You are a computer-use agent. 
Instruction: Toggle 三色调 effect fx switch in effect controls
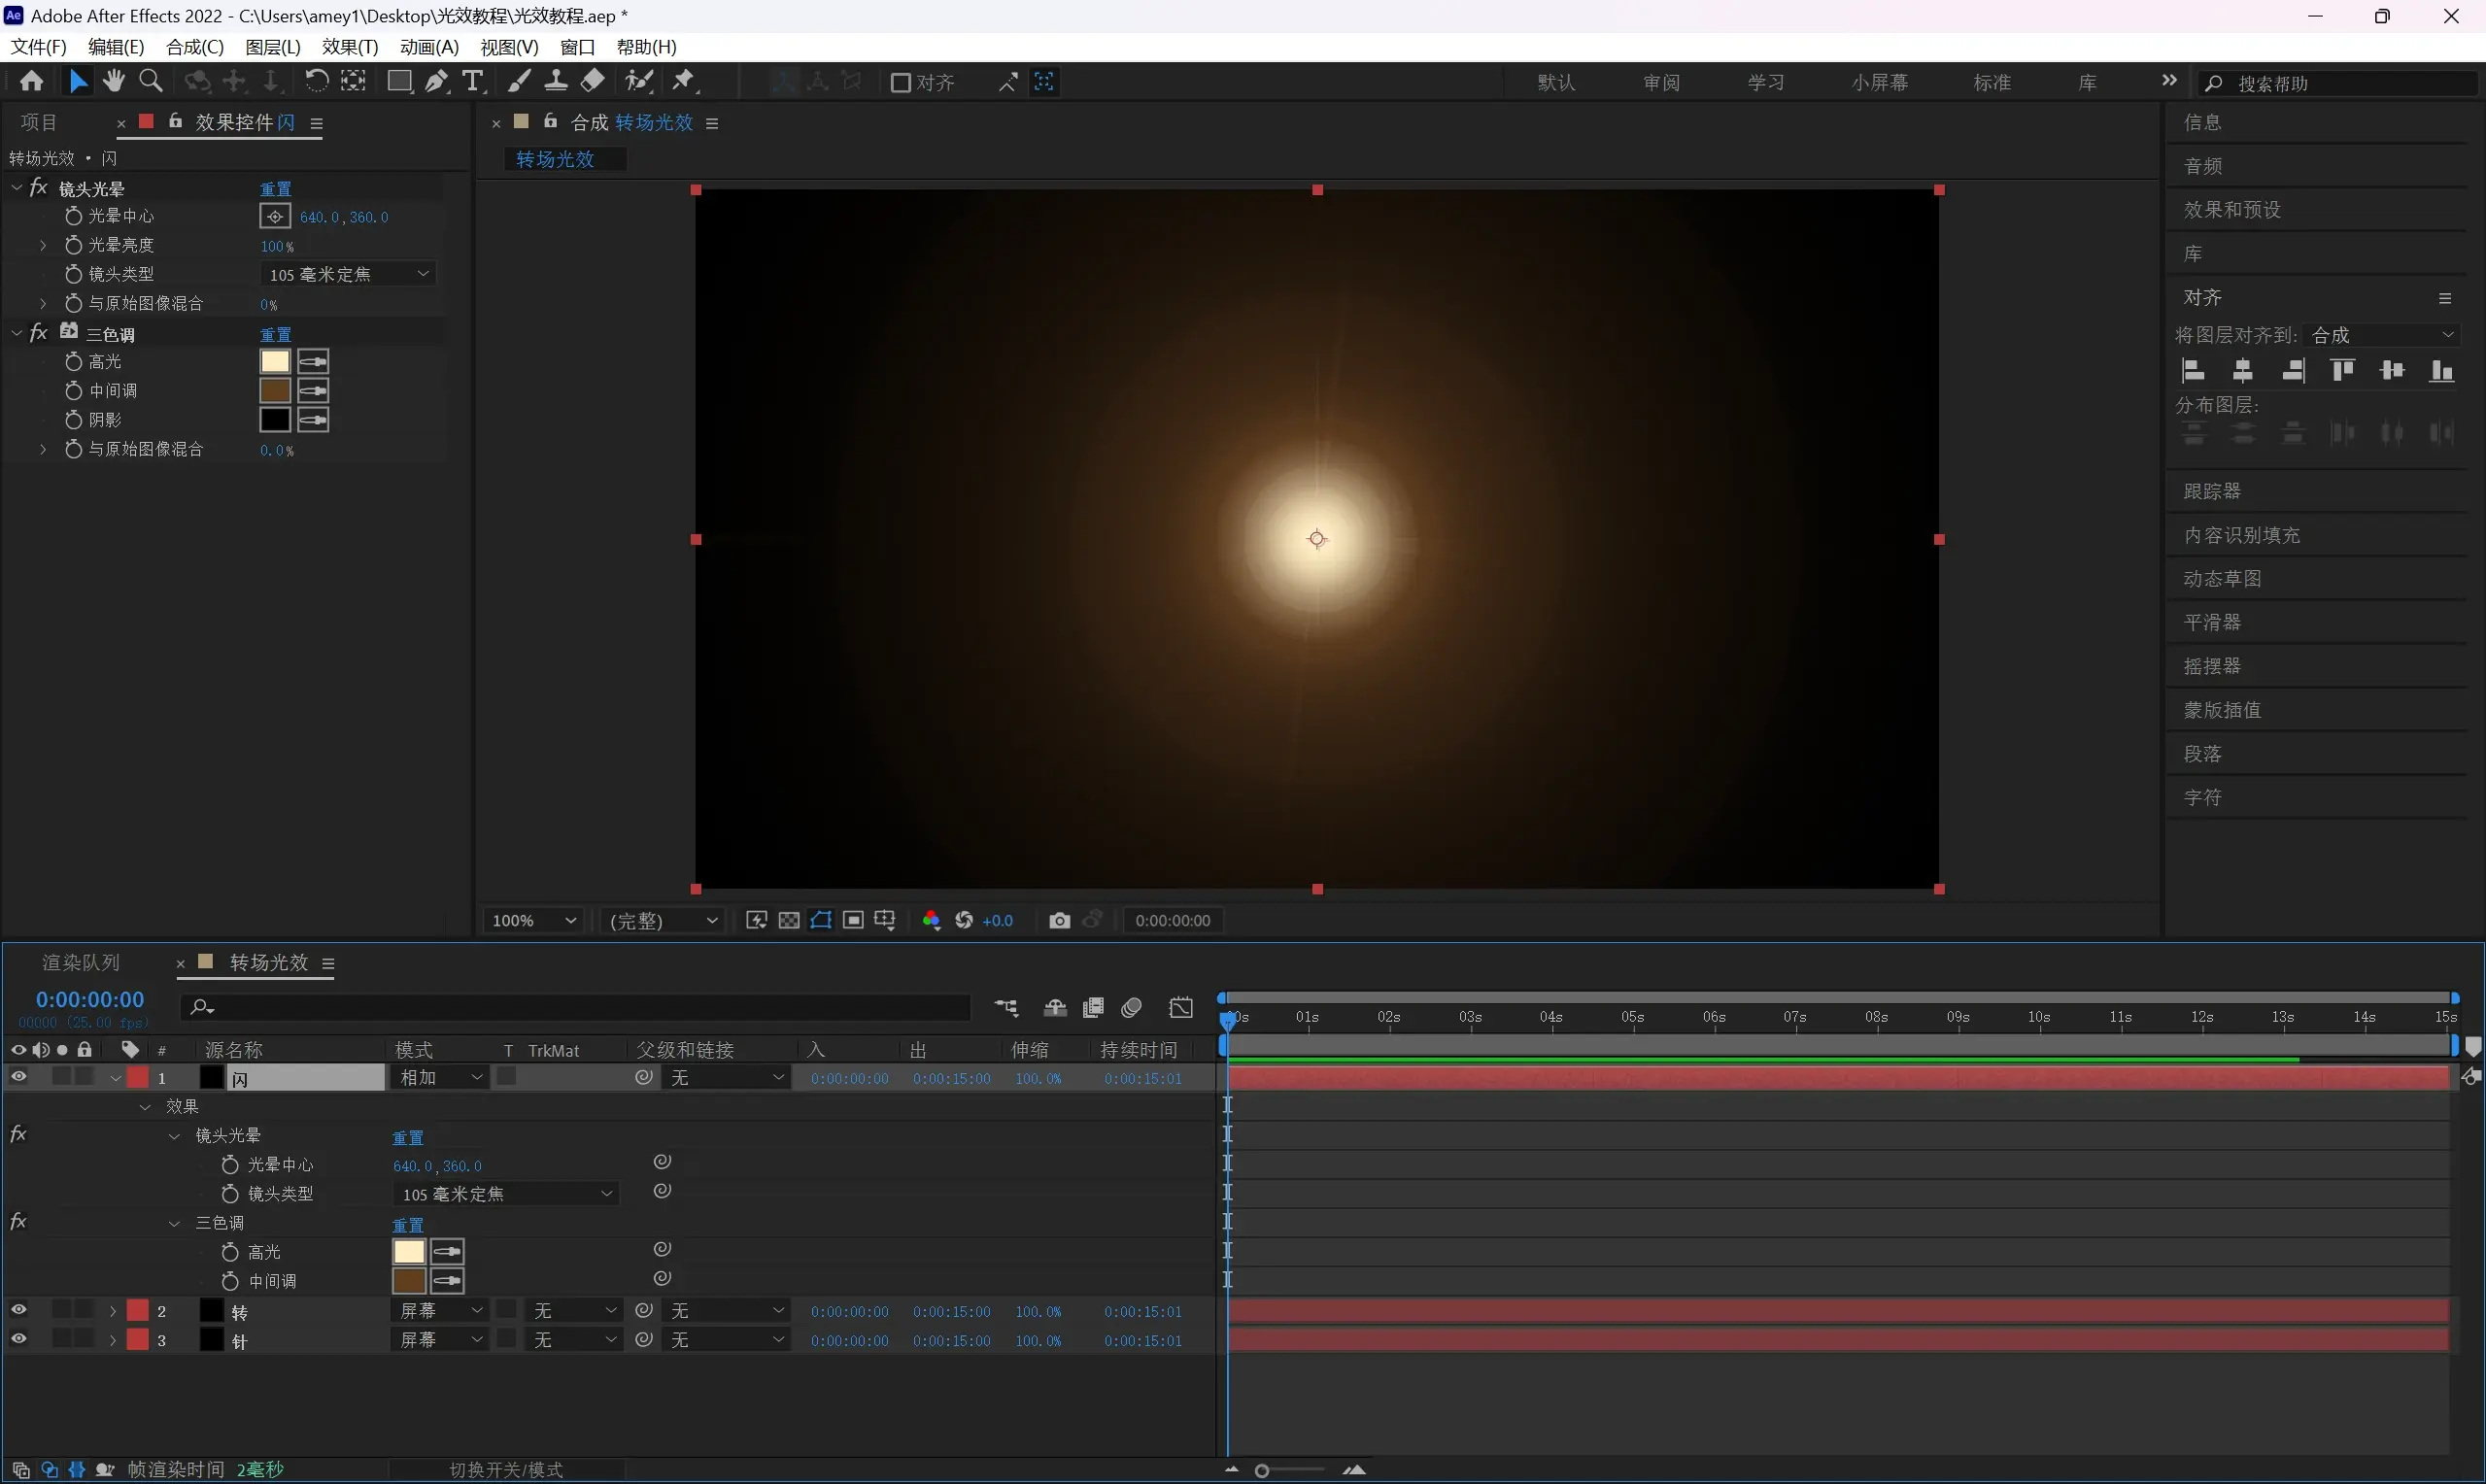pos(38,333)
